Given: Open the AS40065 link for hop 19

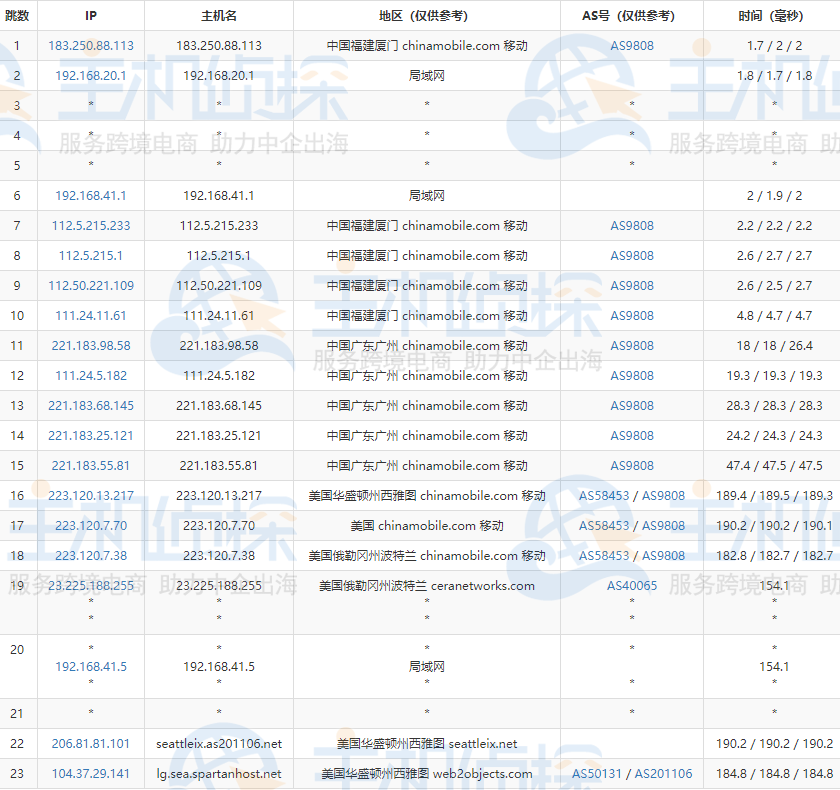Looking at the screenshot, I should pos(630,585).
